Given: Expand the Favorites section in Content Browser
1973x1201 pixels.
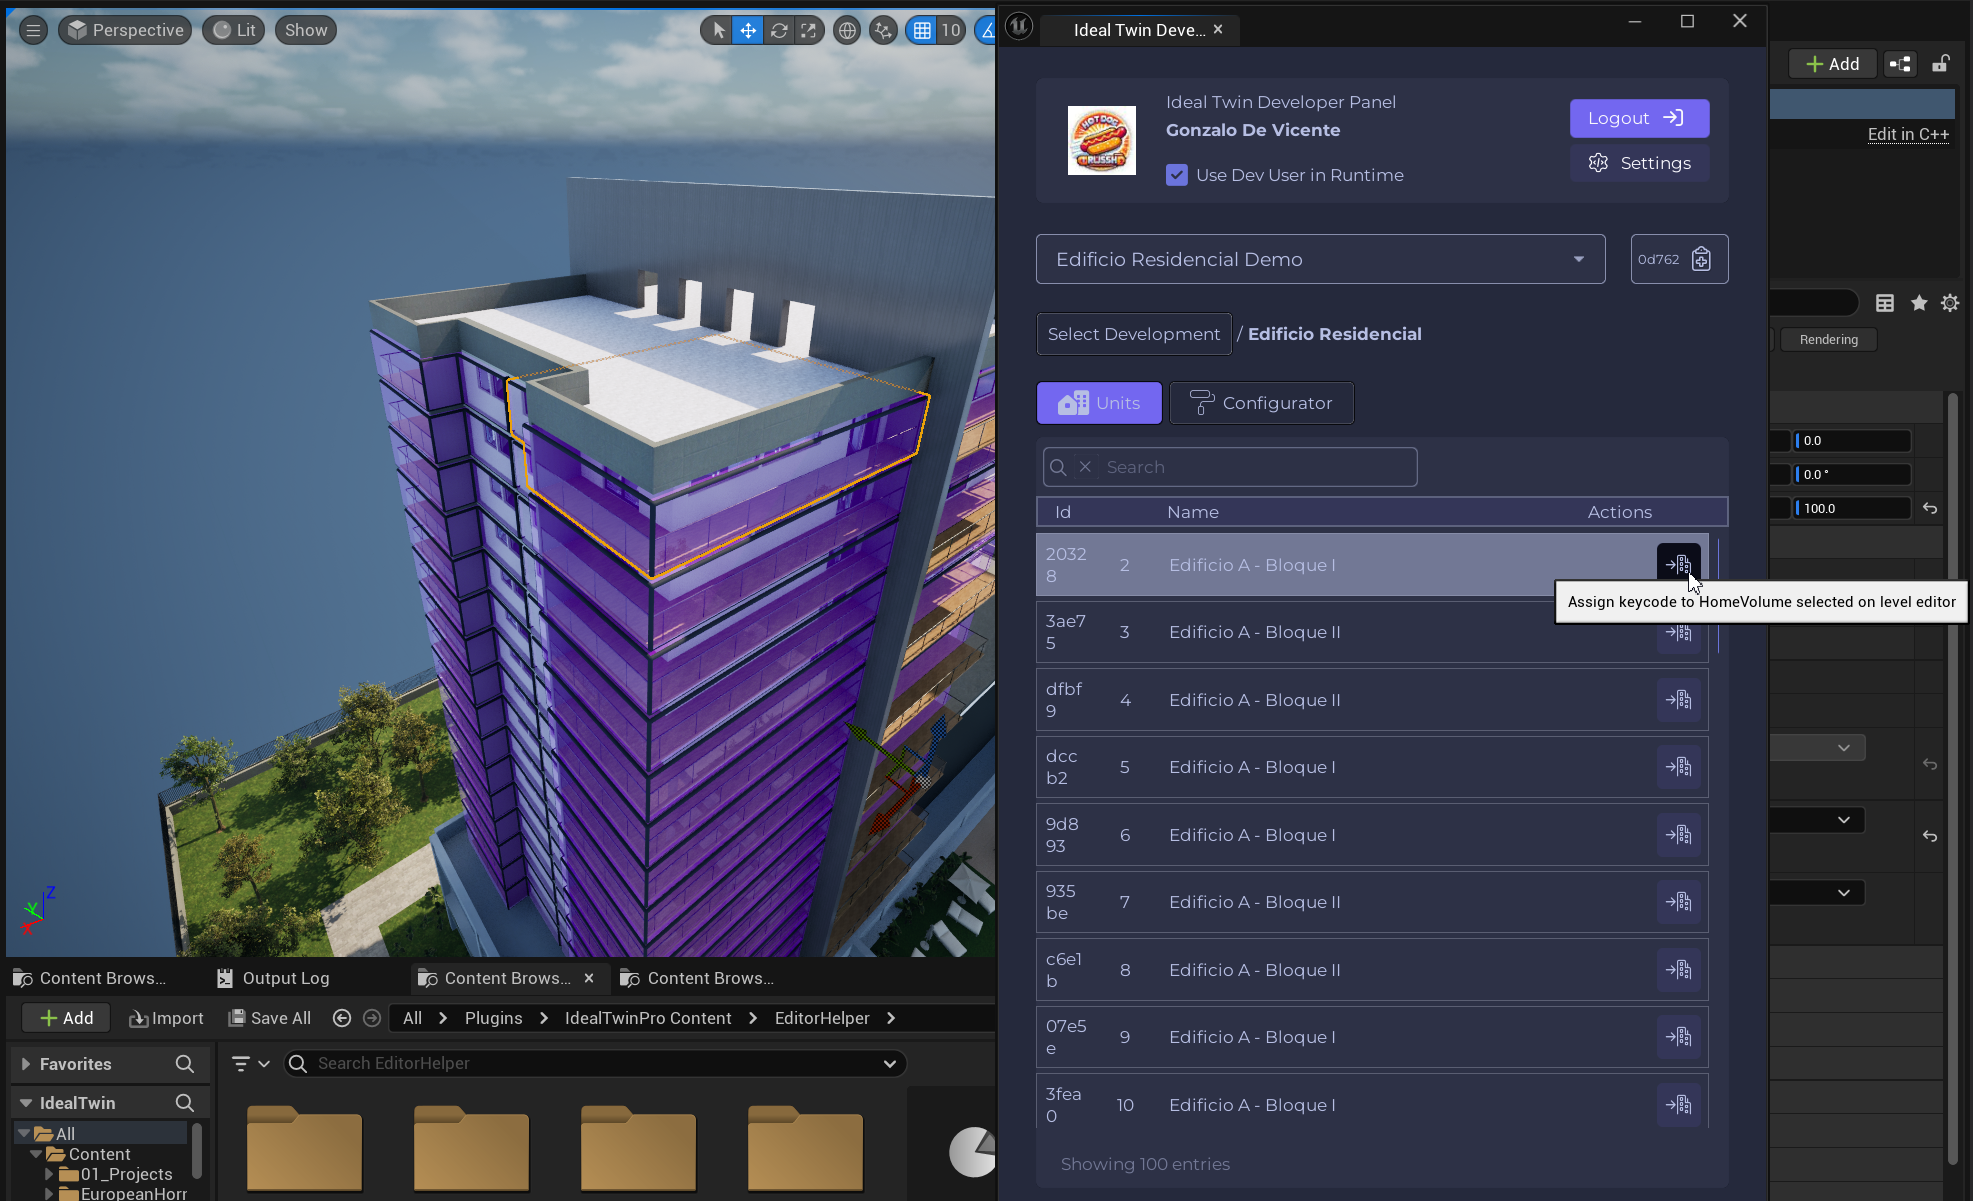Looking at the screenshot, I should (26, 1064).
